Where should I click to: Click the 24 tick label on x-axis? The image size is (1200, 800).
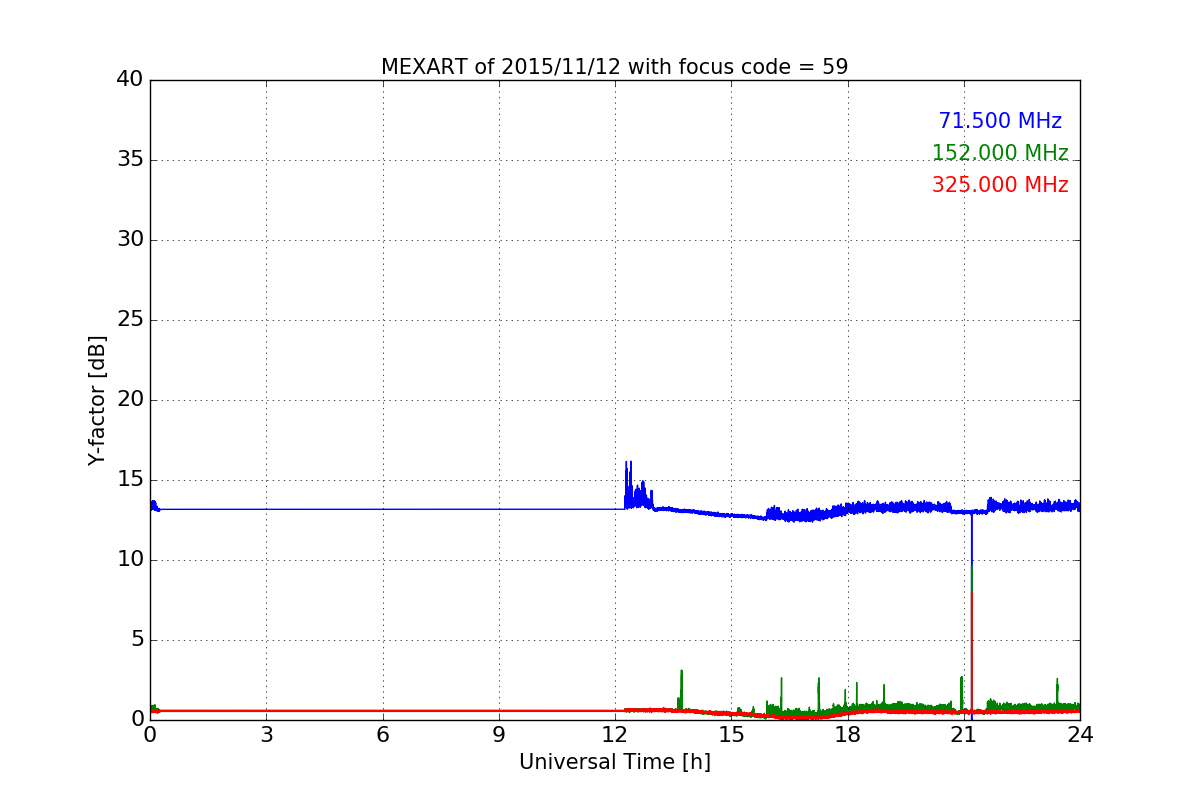tap(1080, 734)
